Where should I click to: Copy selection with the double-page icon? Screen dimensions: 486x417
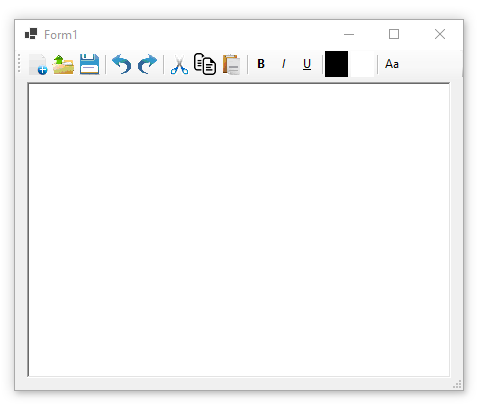pos(205,64)
